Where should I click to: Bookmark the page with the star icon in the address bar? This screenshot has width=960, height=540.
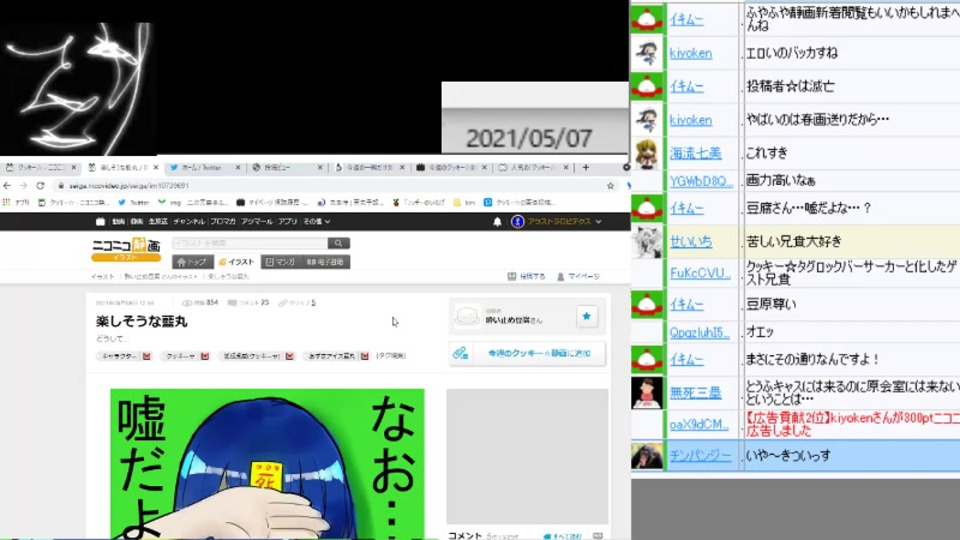click(x=610, y=186)
